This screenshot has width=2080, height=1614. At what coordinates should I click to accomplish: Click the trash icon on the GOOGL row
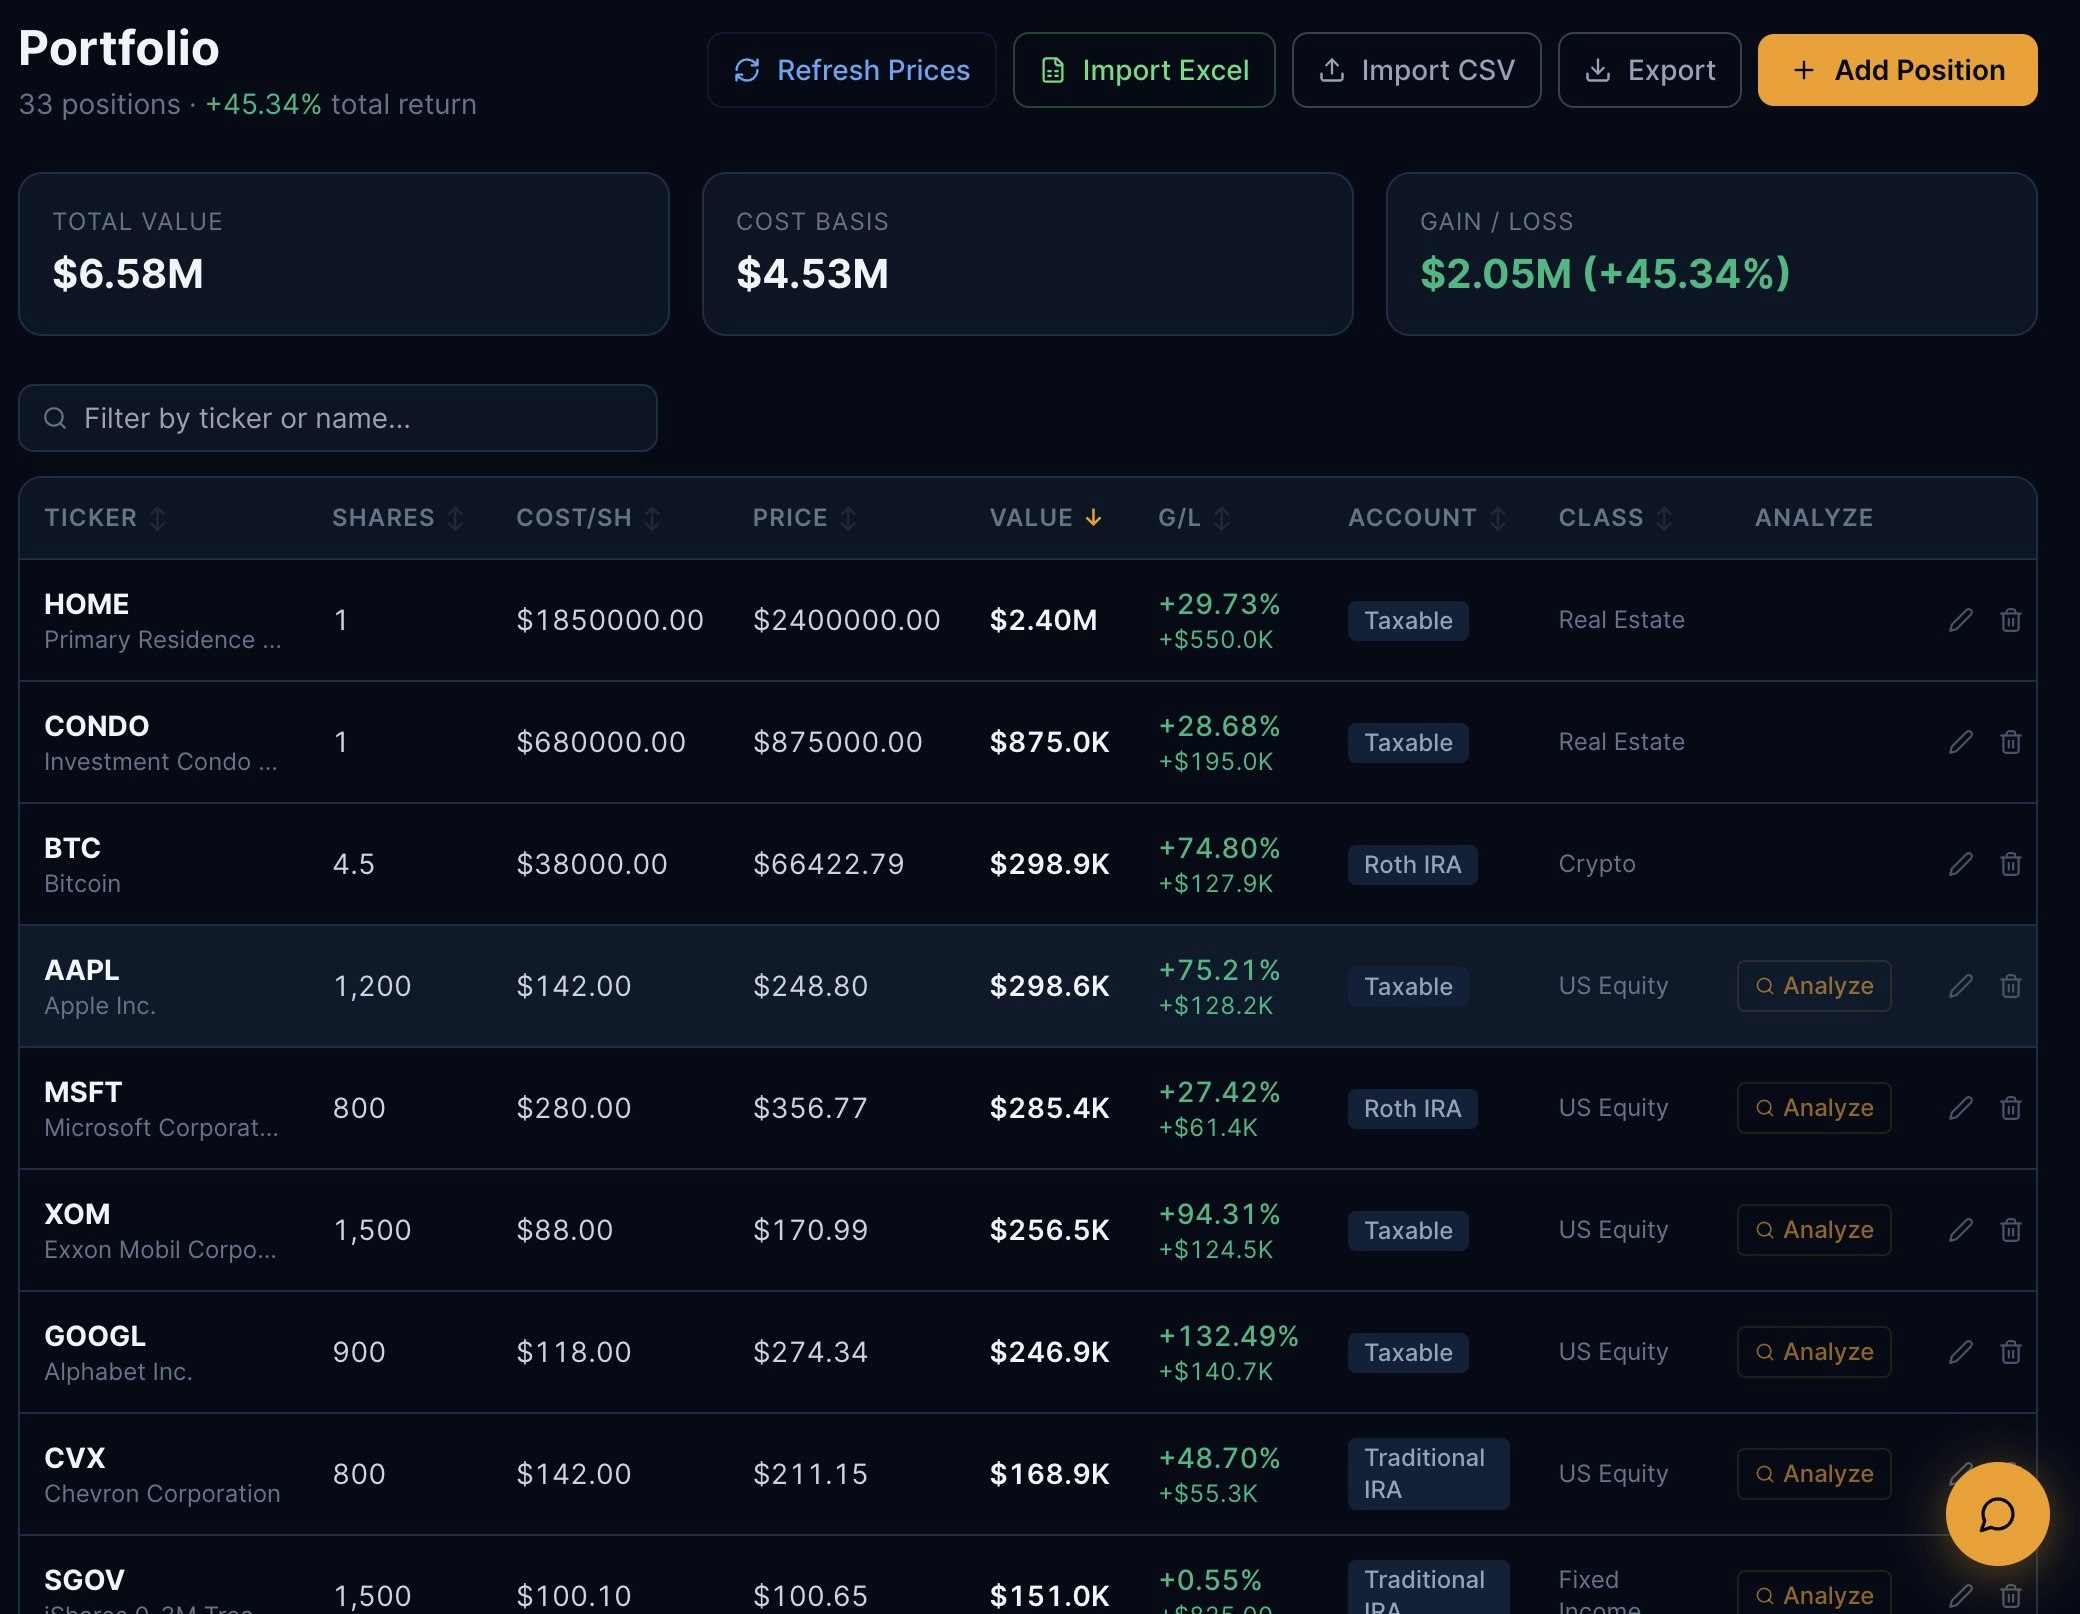[x=2012, y=1352]
